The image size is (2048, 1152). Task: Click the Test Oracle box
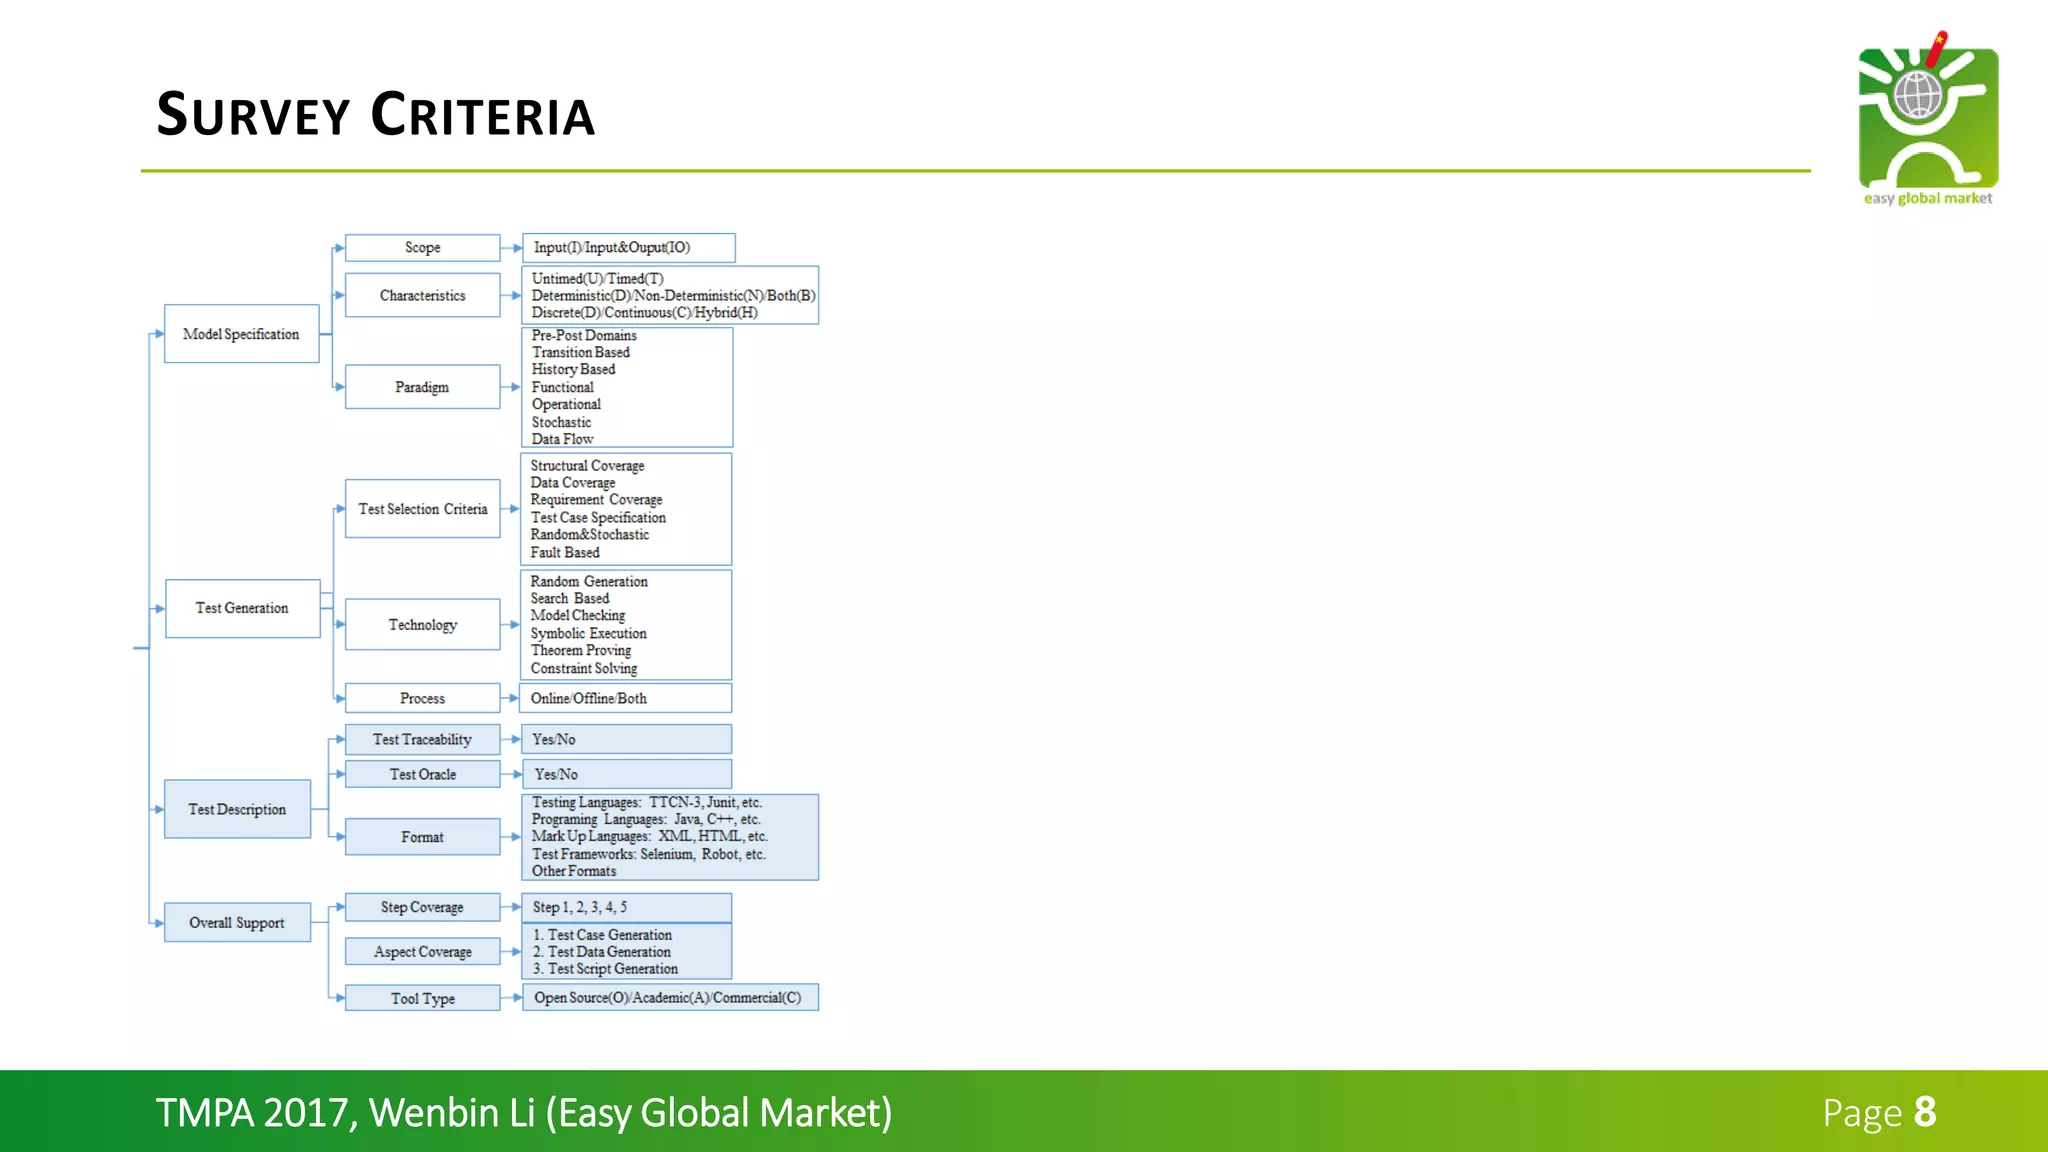click(422, 774)
